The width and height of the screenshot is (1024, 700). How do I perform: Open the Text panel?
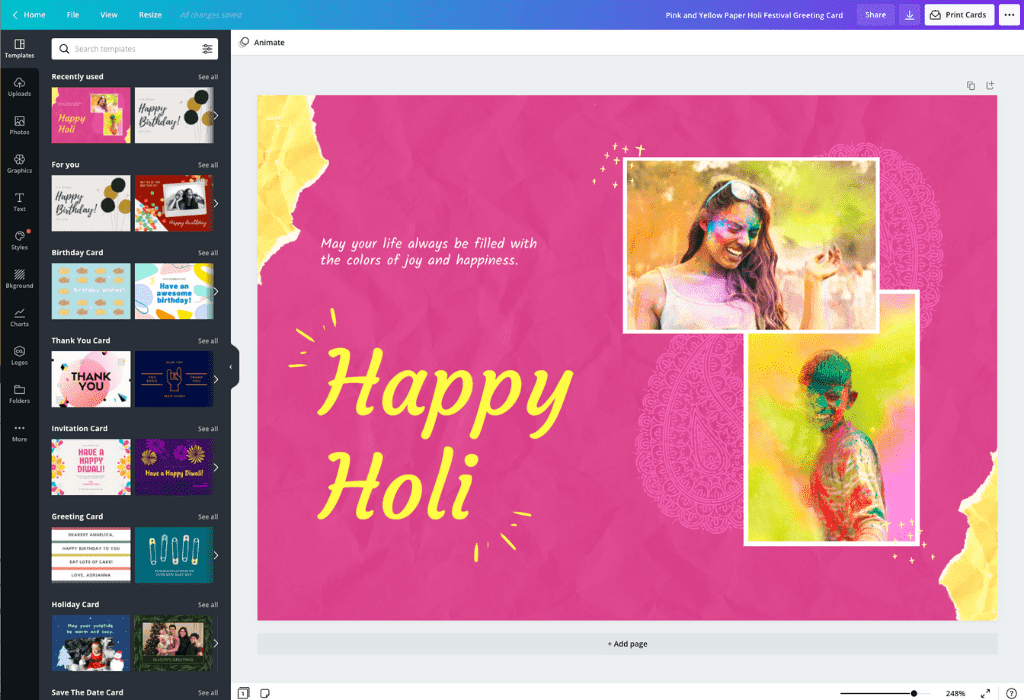[x=19, y=202]
